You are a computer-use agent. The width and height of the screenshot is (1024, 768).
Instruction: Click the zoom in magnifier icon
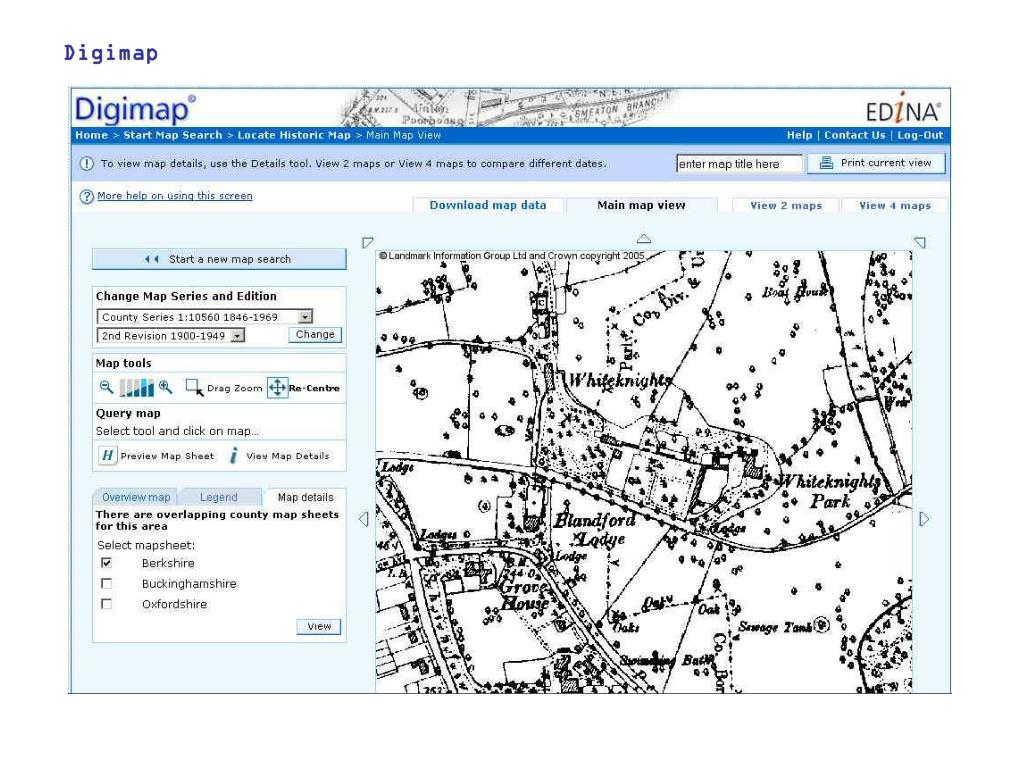coord(166,387)
